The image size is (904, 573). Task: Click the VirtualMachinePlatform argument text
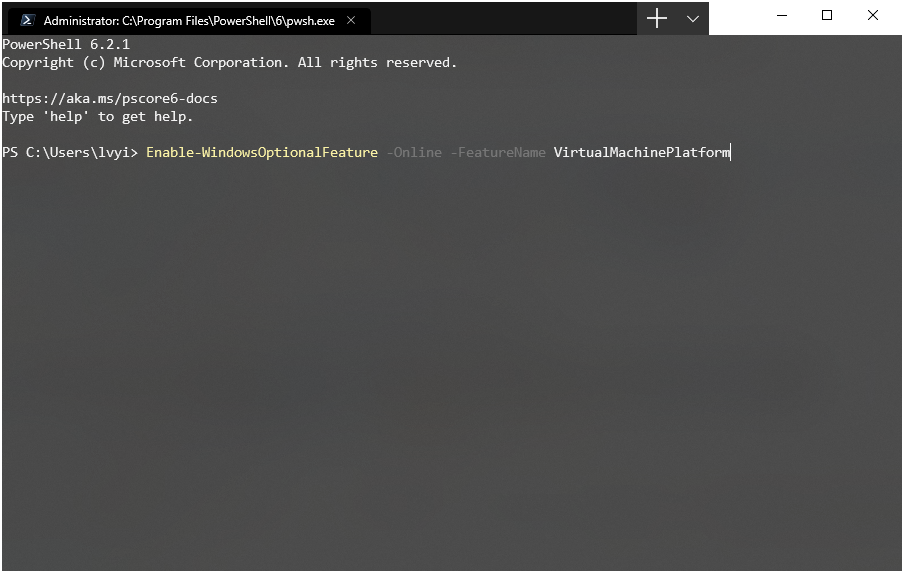[642, 152]
